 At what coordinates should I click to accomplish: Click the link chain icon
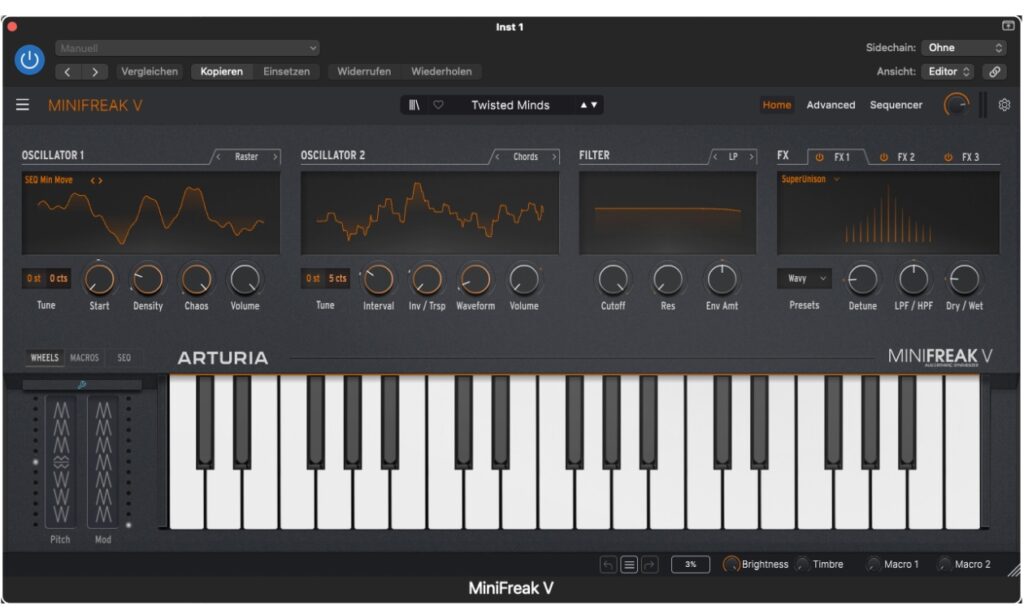click(994, 72)
